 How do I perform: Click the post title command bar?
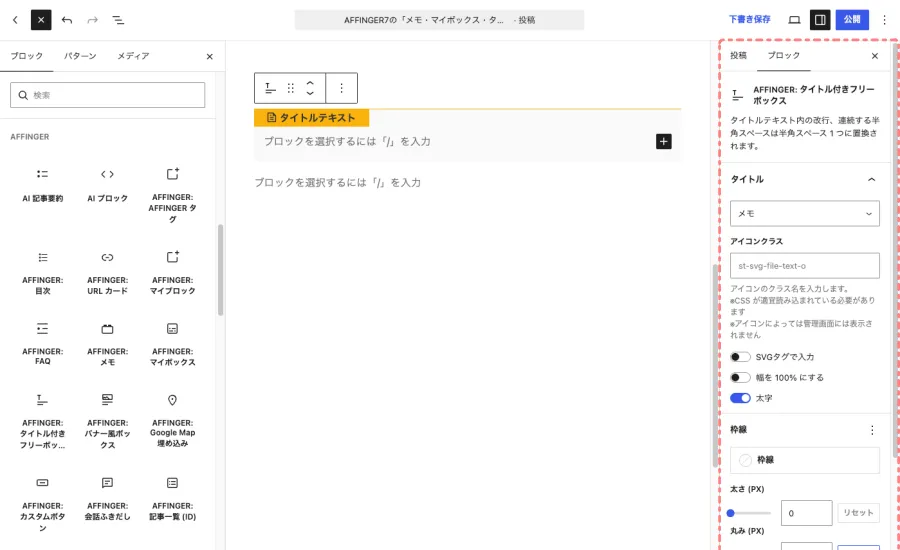pyautogui.click(x=439, y=20)
